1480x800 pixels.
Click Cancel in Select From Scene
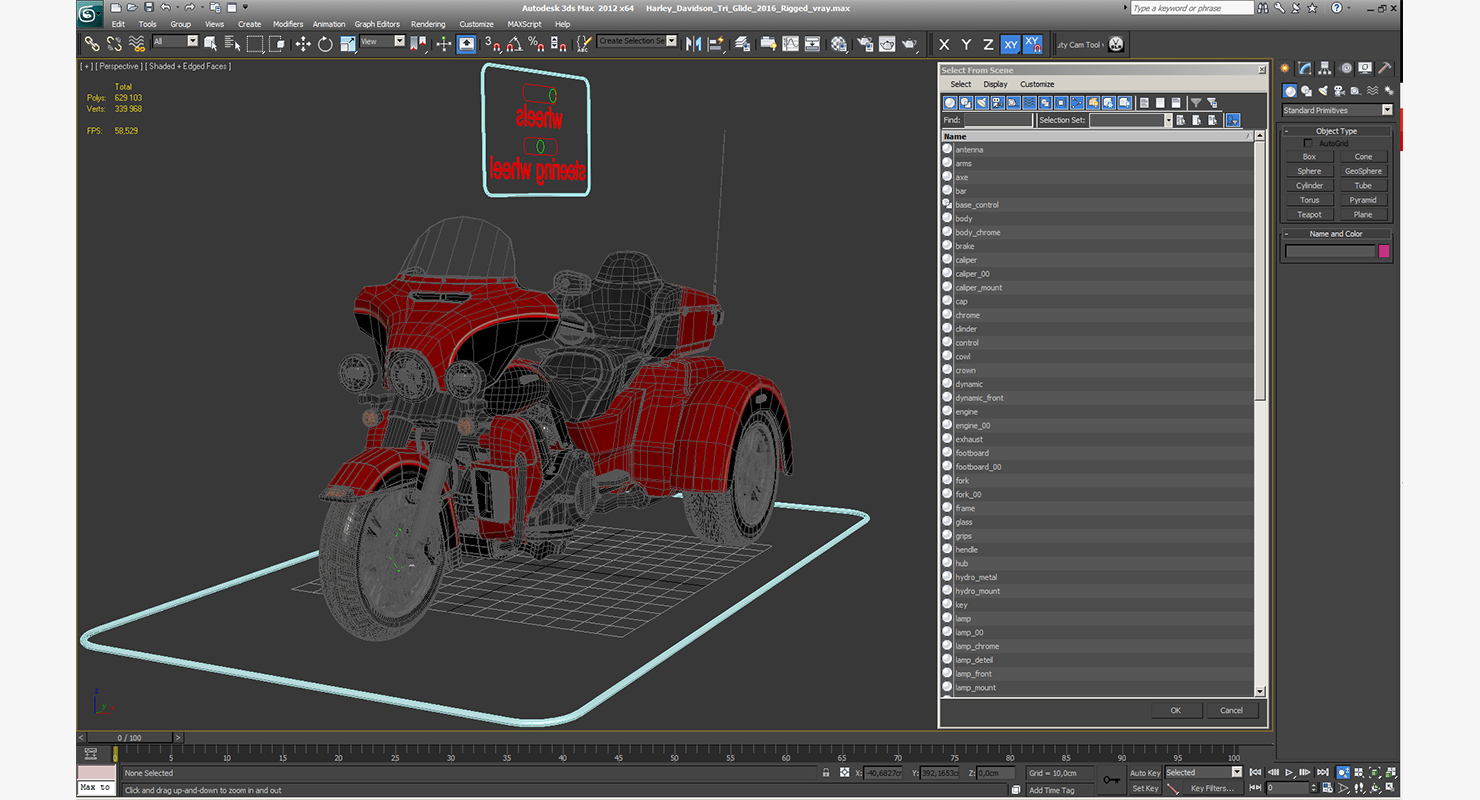click(x=1231, y=710)
